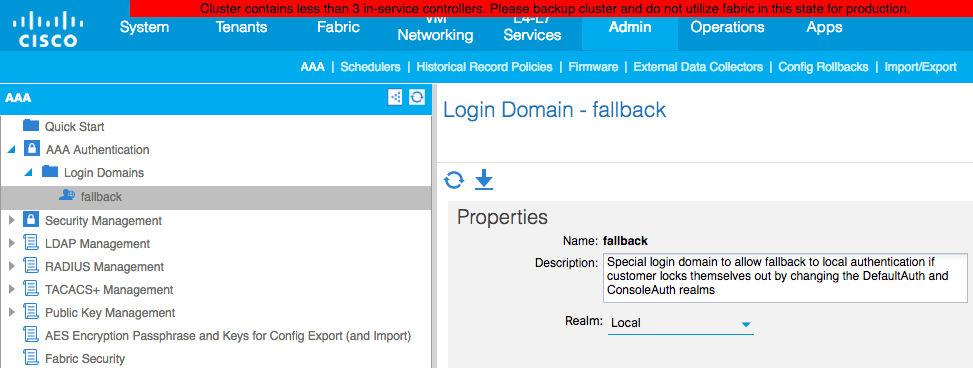Refresh the Login Domain properties
973x368 pixels.
point(454,180)
